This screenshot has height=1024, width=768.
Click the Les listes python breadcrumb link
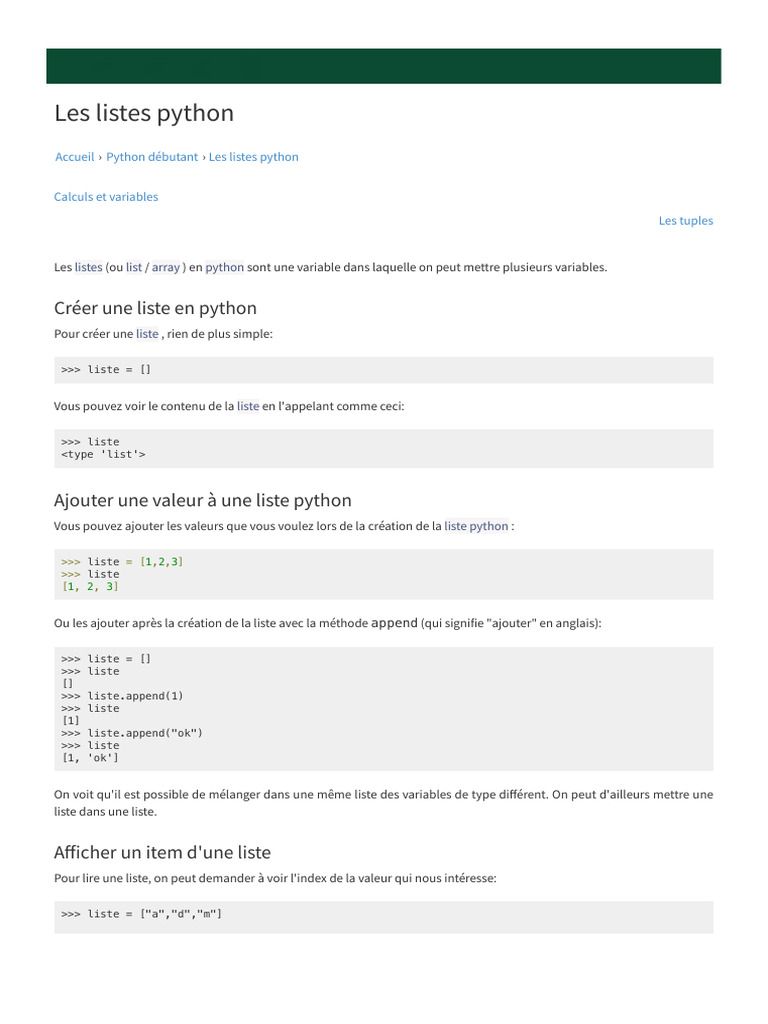253,157
